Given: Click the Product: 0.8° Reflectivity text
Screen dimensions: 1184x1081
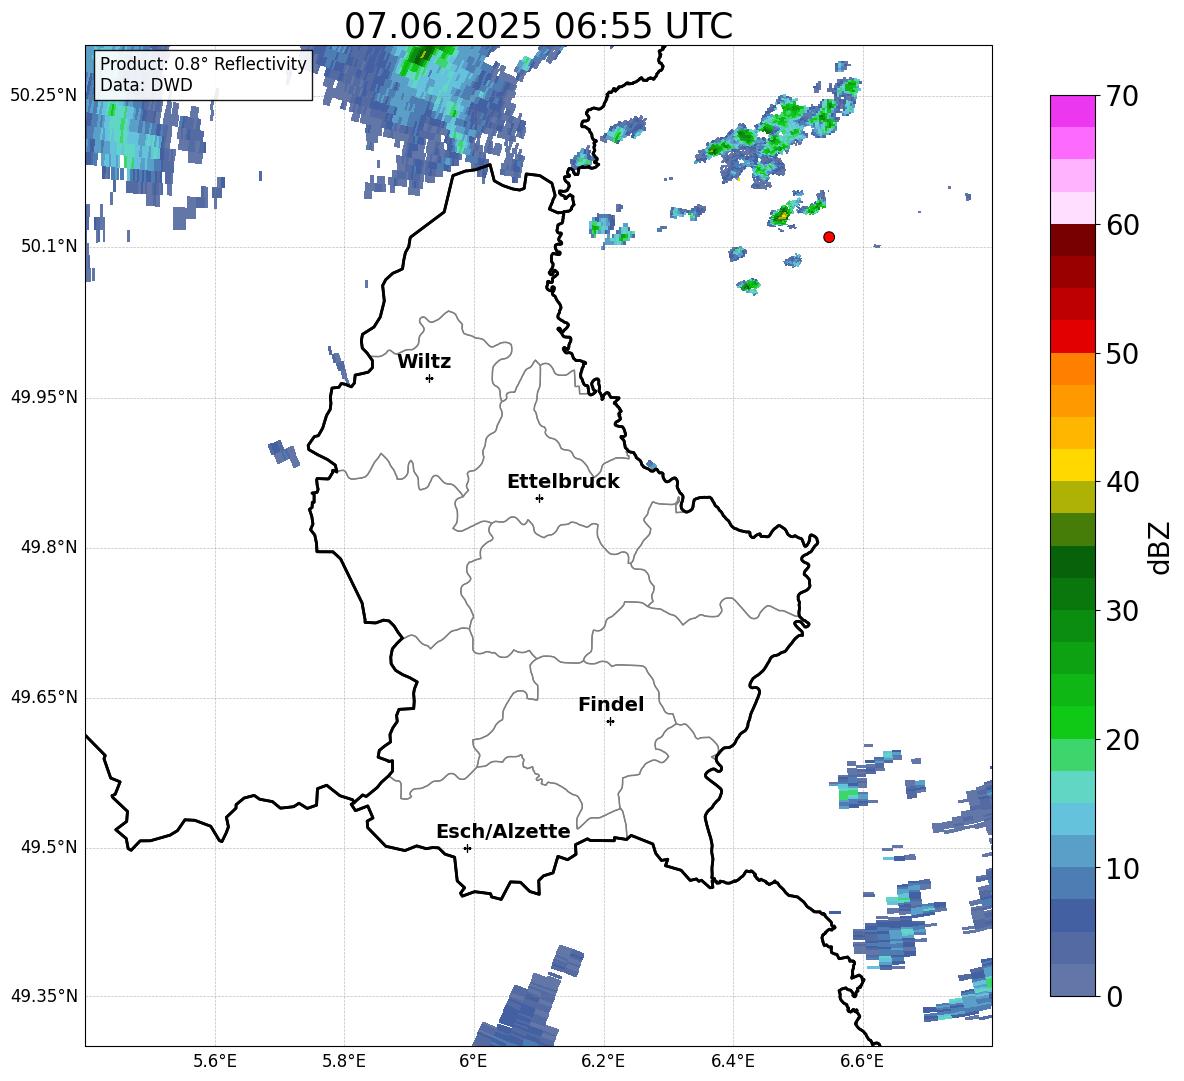Looking at the screenshot, I should click(x=203, y=63).
